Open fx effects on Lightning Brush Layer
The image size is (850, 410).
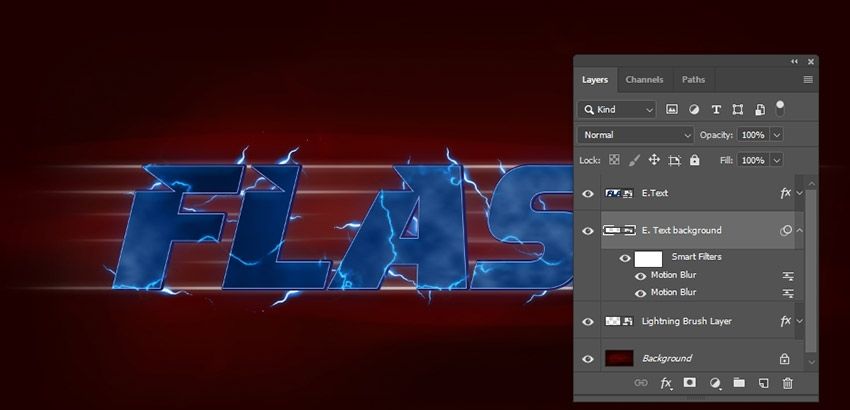tap(785, 322)
